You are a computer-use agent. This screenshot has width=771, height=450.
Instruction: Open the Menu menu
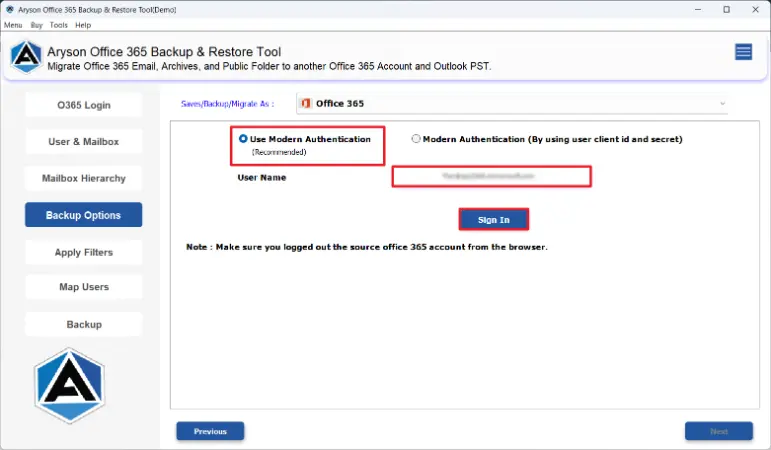point(13,25)
